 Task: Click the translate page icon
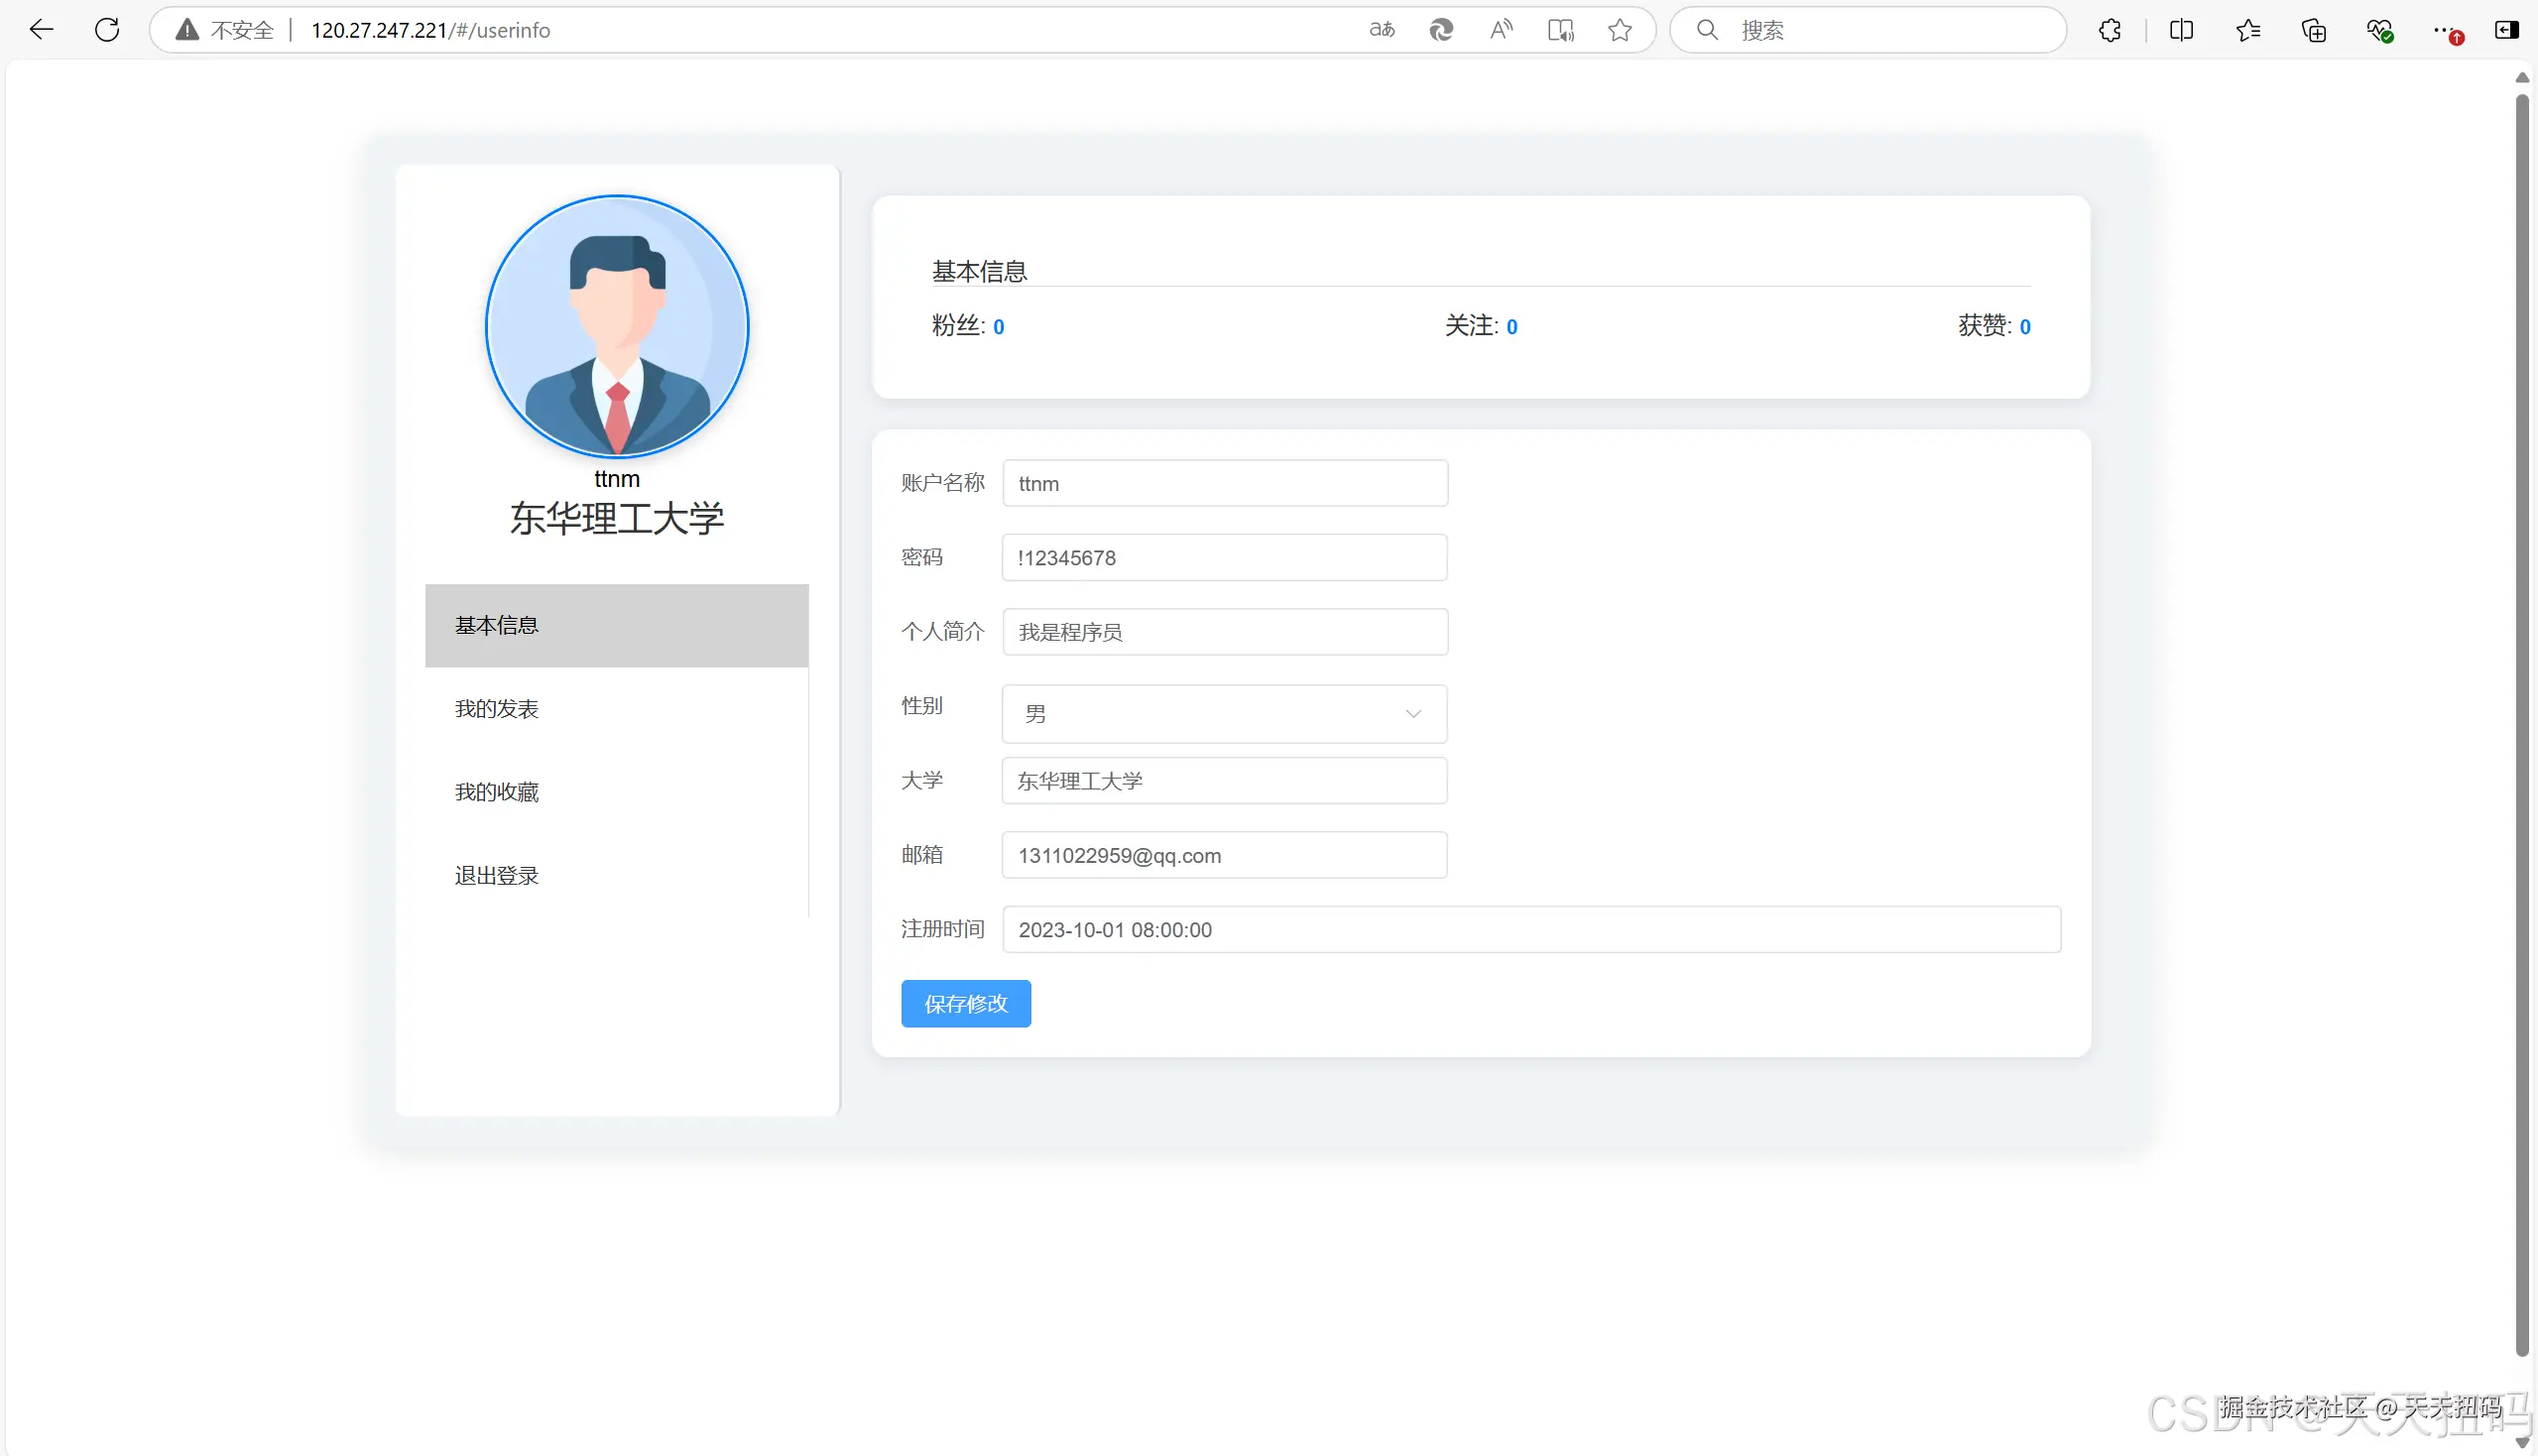pyautogui.click(x=1381, y=30)
